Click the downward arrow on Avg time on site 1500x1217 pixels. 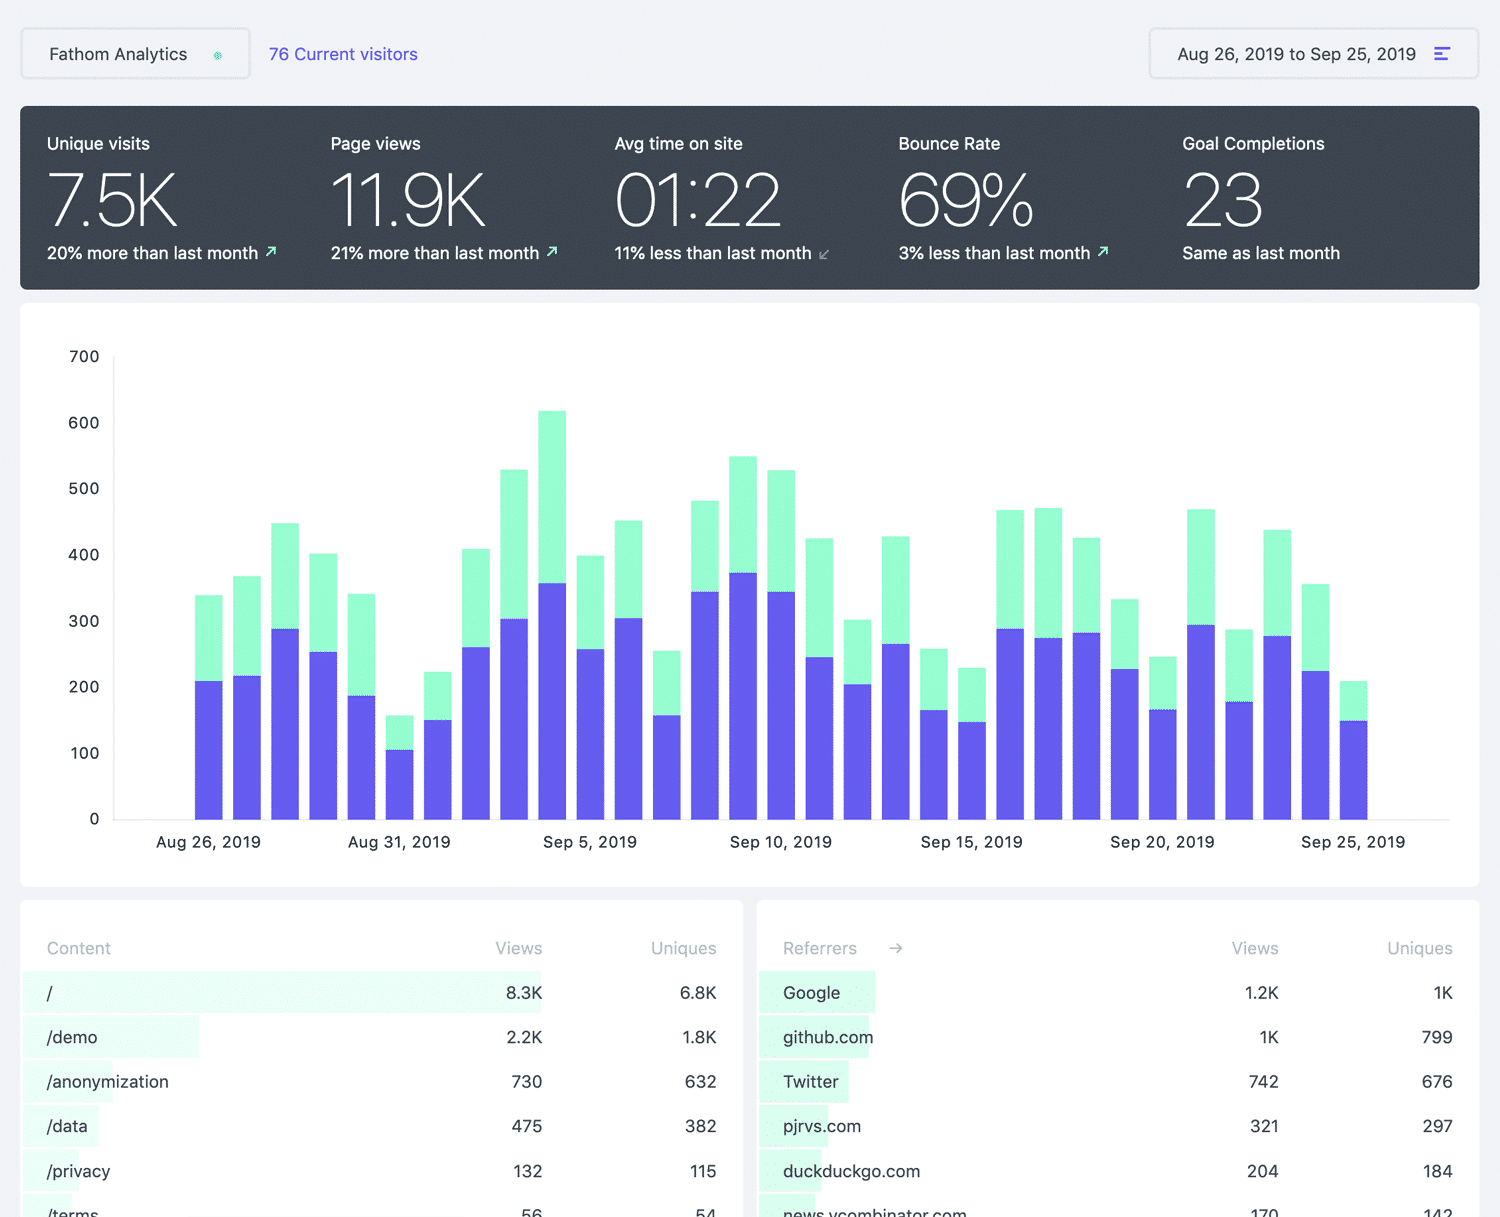click(823, 254)
